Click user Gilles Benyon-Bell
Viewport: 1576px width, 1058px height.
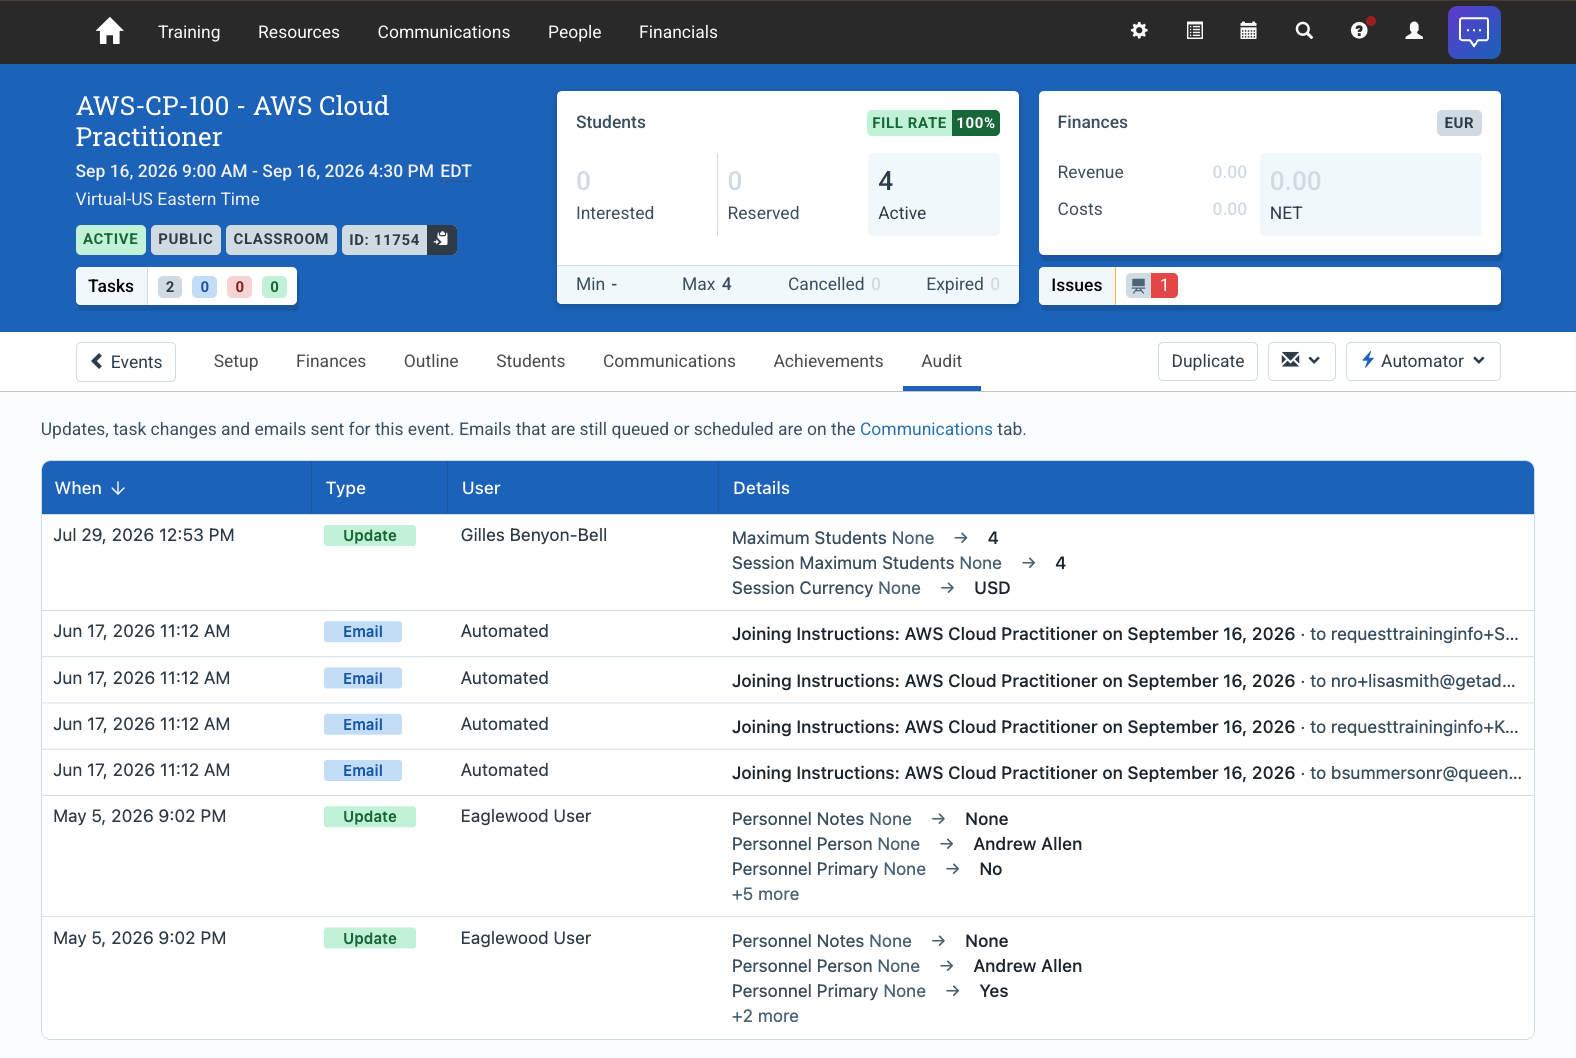tap(534, 535)
